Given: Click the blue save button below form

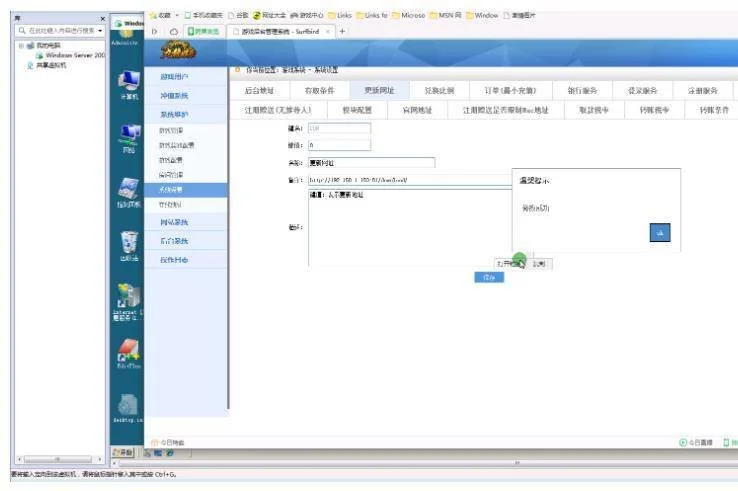Looking at the screenshot, I should click(487, 277).
